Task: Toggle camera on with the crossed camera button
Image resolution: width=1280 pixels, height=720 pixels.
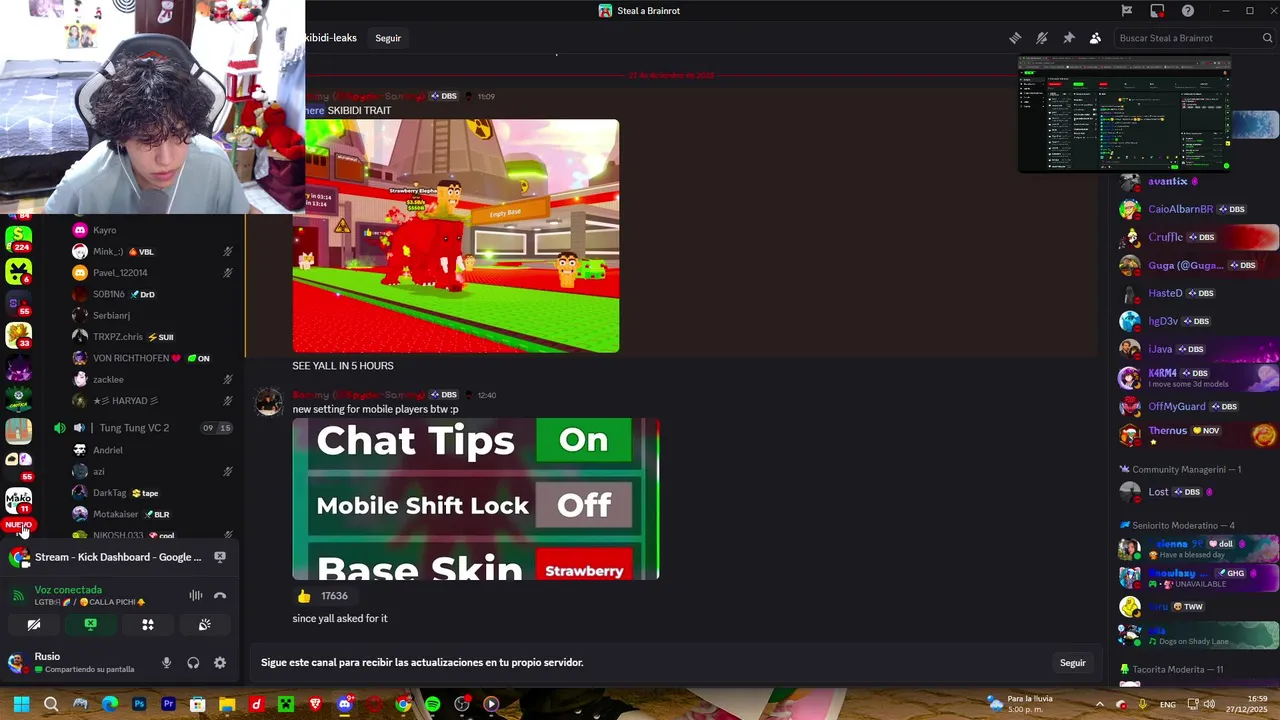Action: click(34, 624)
